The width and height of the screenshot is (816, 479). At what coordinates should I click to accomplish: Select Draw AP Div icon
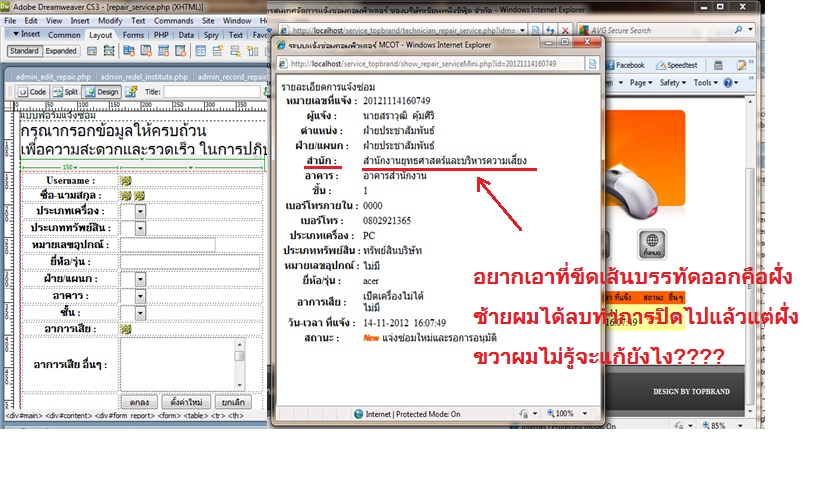[109, 51]
